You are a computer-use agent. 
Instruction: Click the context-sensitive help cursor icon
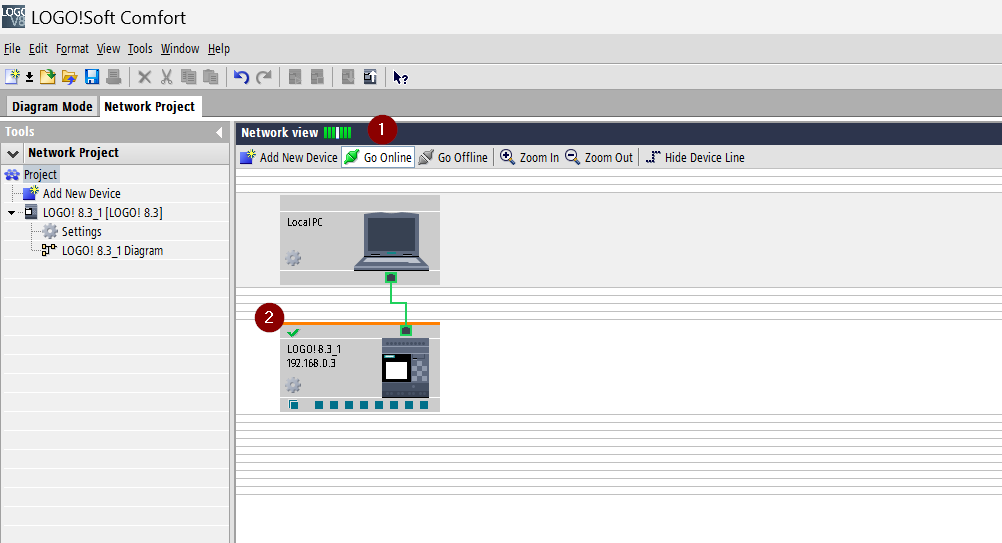[401, 78]
